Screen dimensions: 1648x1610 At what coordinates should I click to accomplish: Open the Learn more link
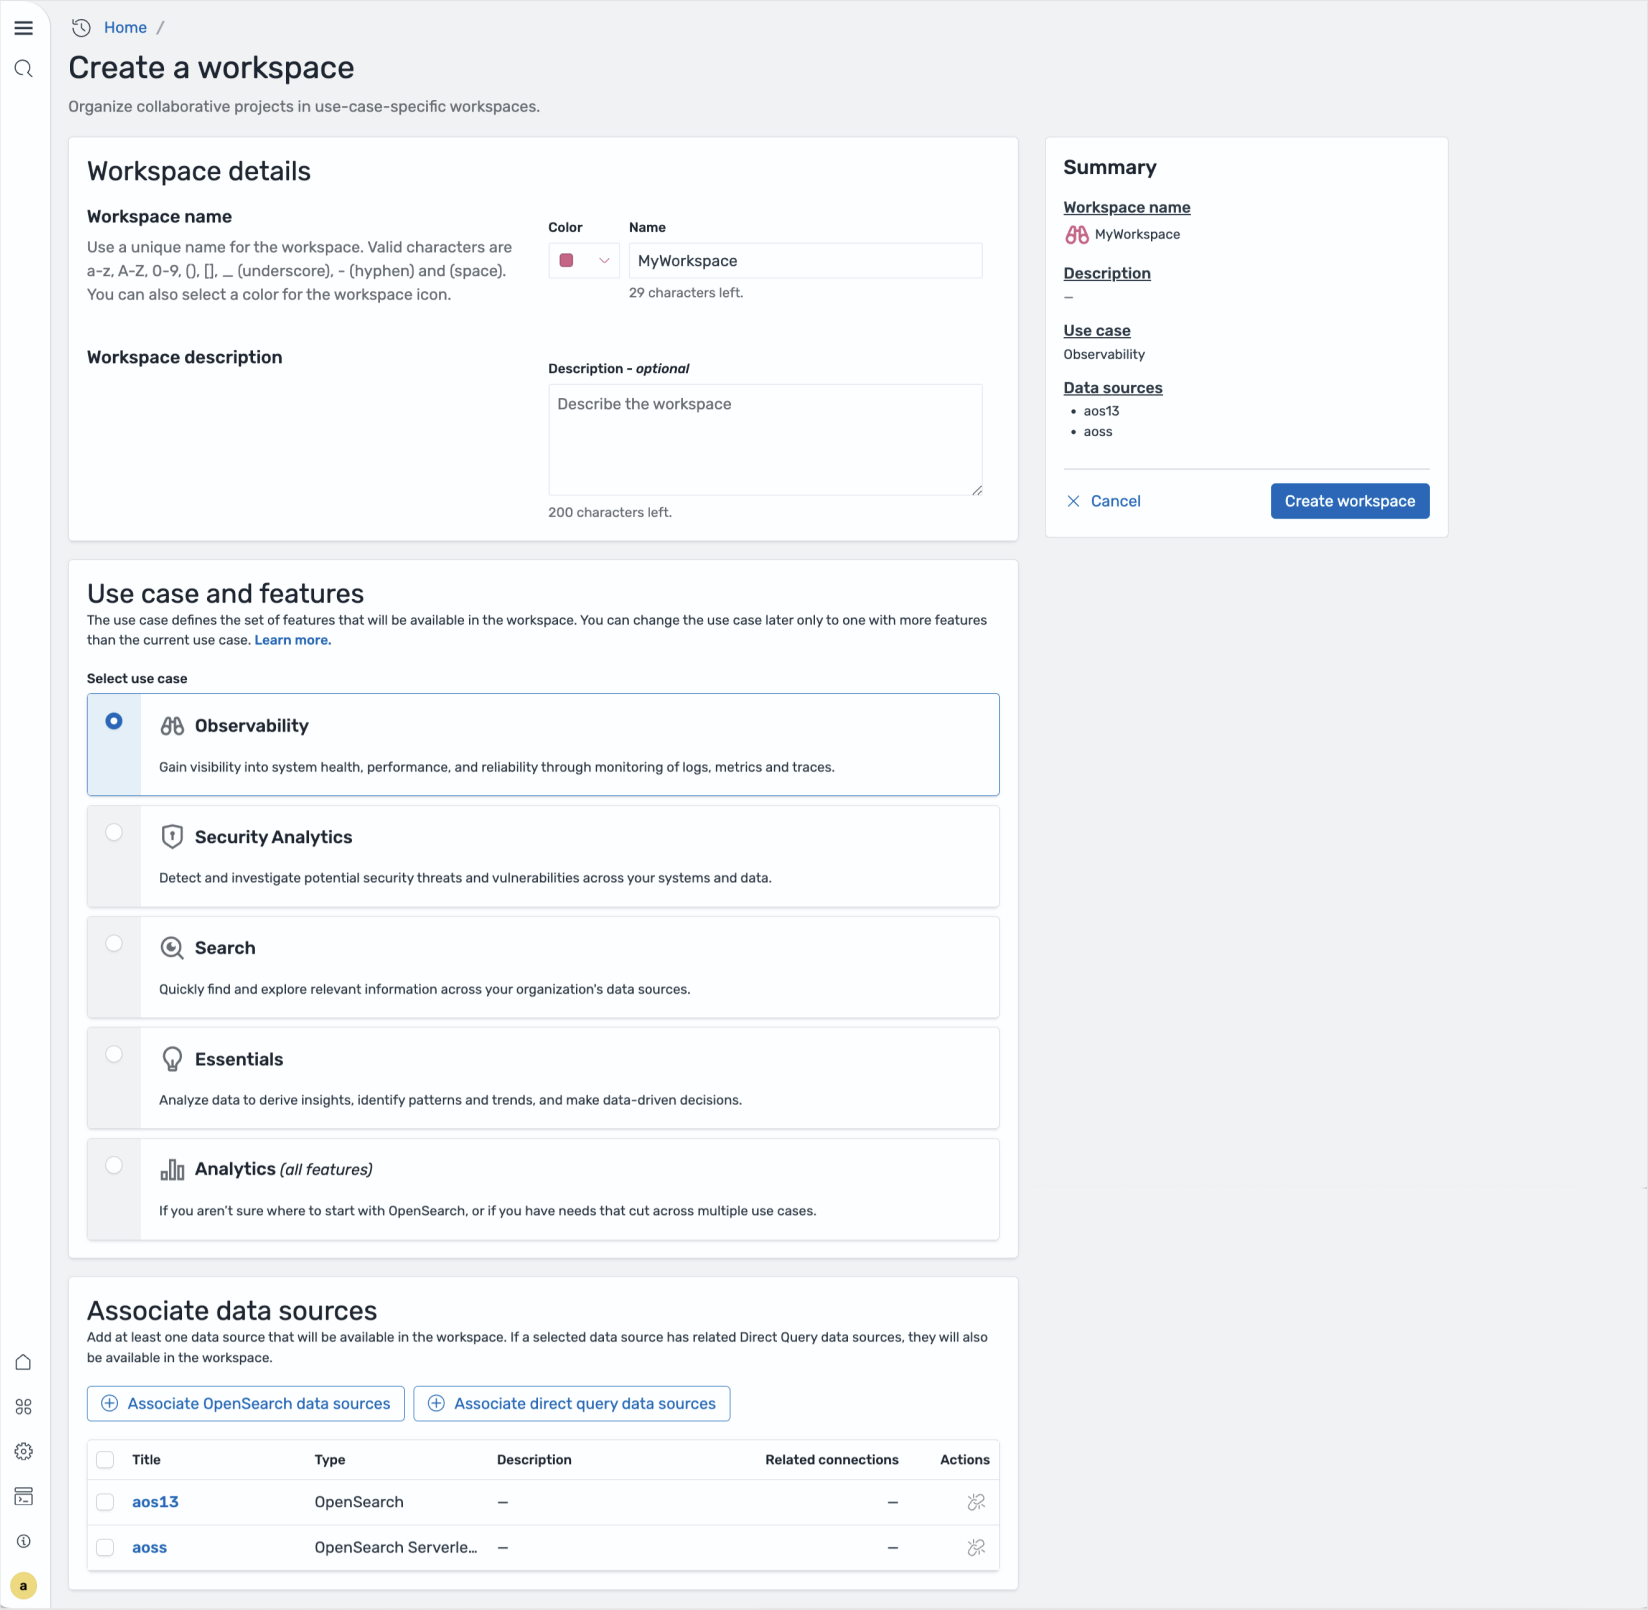[x=293, y=641]
